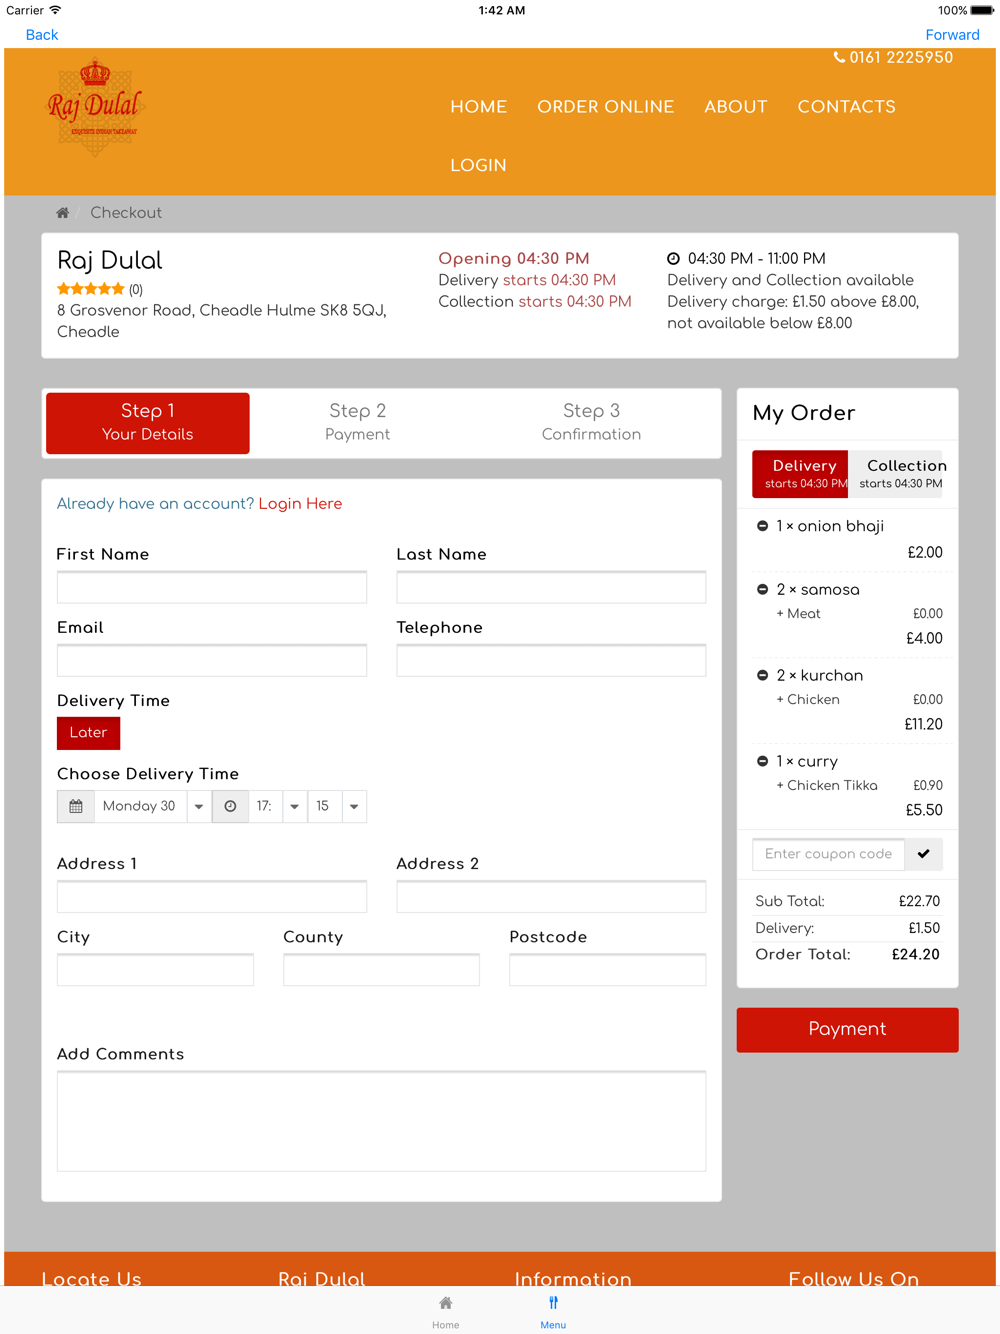Toggle the Later delivery time button
The width and height of the screenshot is (1000, 1334).
pyautogui.click(x=88, y=733)
